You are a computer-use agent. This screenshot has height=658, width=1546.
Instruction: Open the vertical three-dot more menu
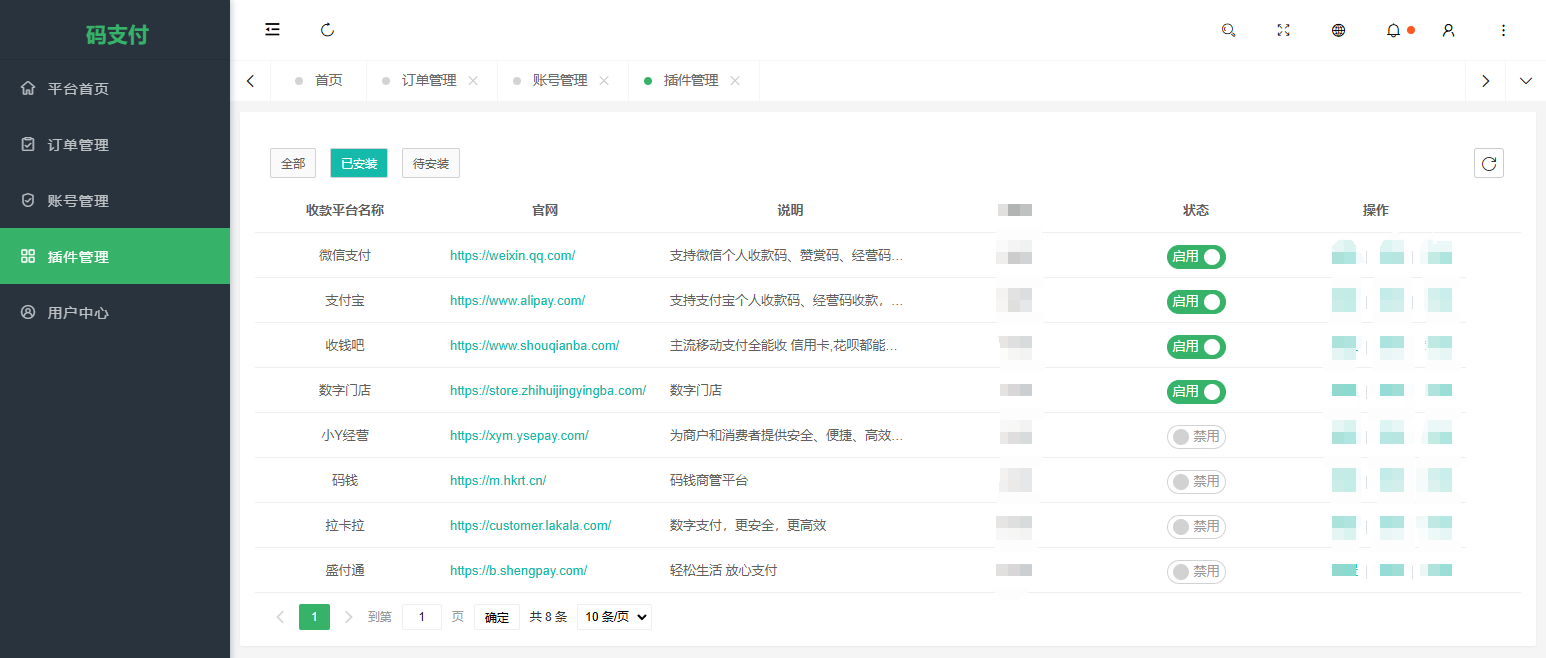pos(1503,30)
